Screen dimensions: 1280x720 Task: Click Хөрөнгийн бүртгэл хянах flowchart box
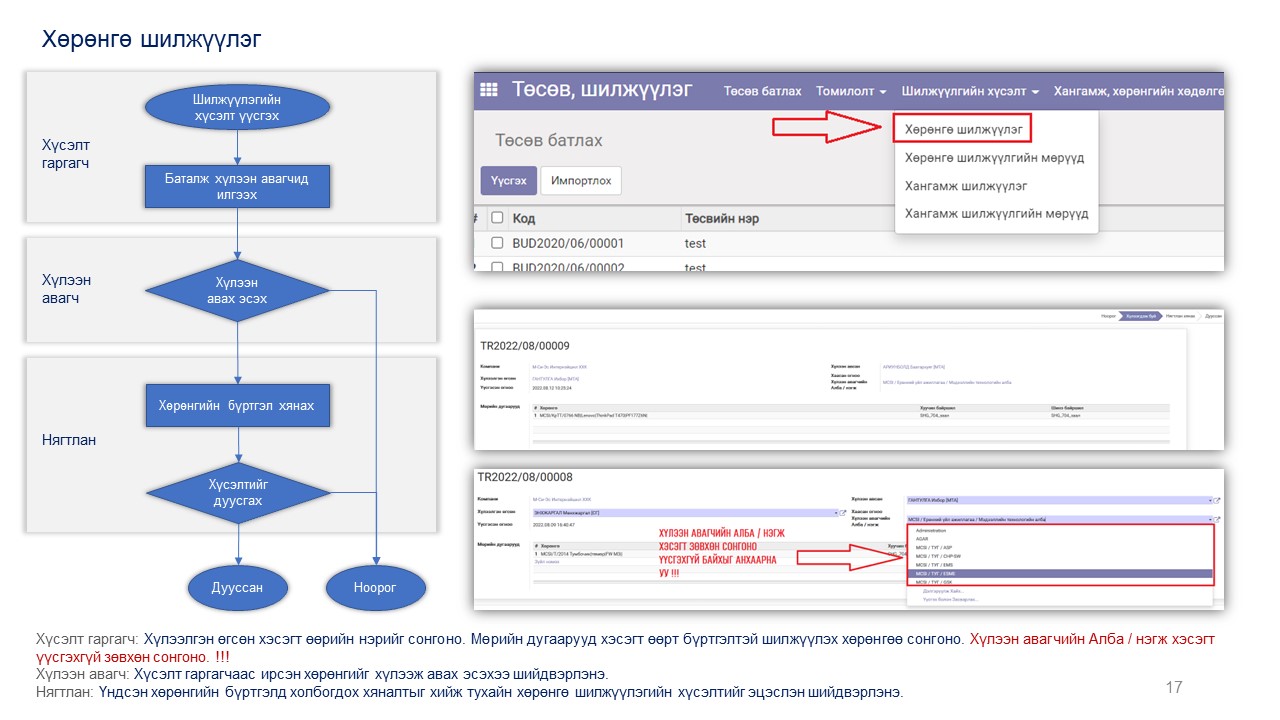[237, 406]
